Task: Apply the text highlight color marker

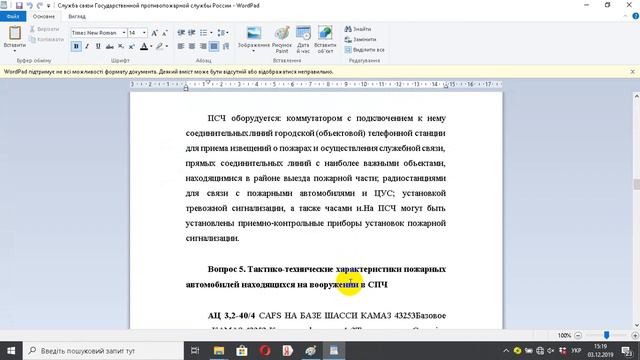Action: [x=160, y=47]
